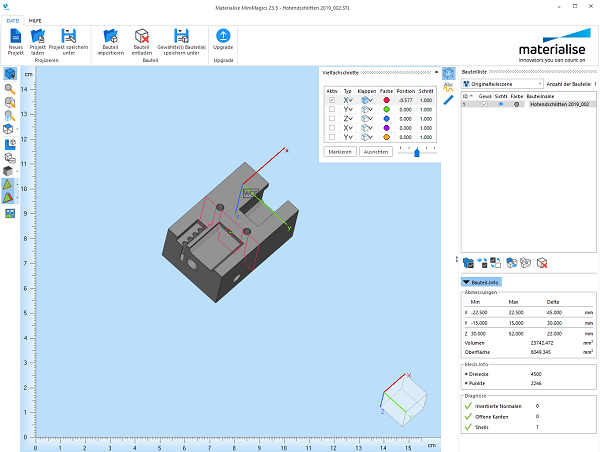The width and height of the screenshot is (600, 452).
Task: Uncheck the active first X section checkbox
Action: tap(332, 101)
